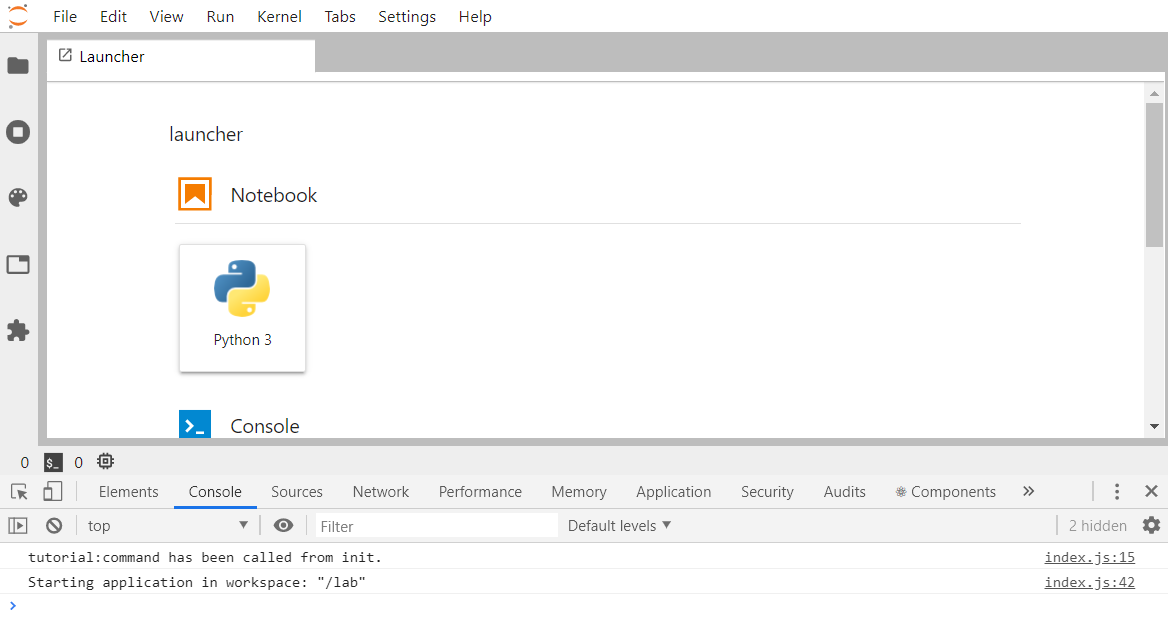
Task: Open the JavaScript context 'top' dropdown
Action: 168,526
